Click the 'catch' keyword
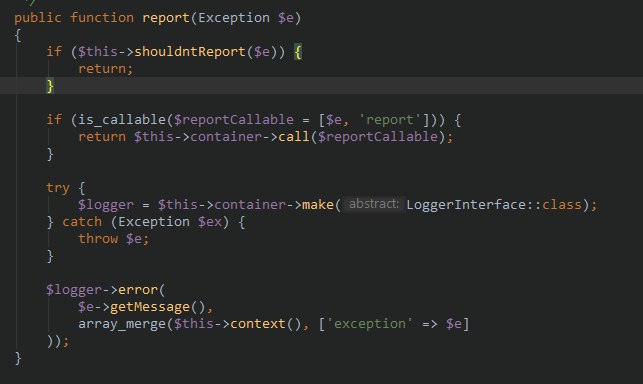The width and height of the screenshot is (643, 384). (82, 222)
